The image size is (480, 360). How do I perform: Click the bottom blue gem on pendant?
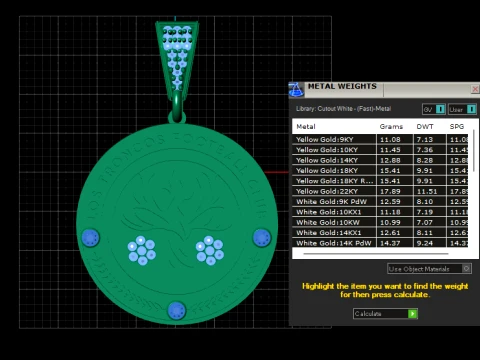pyautogui.click(x=177, y=311)
